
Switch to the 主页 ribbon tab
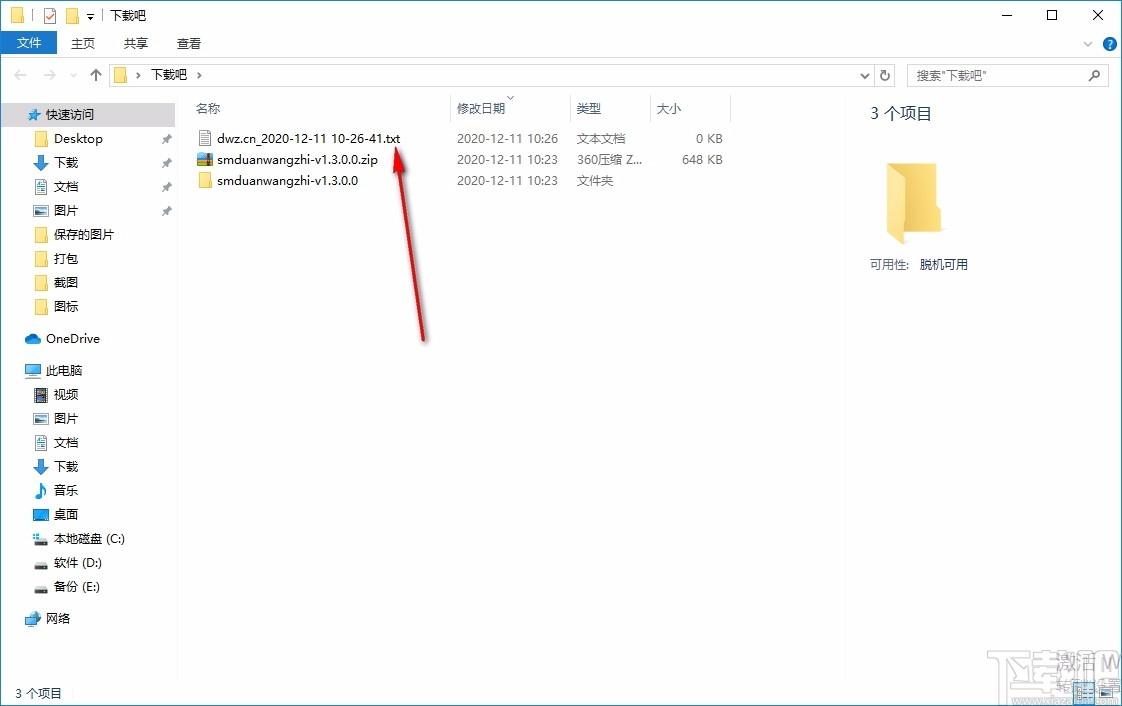pos(83,44)
